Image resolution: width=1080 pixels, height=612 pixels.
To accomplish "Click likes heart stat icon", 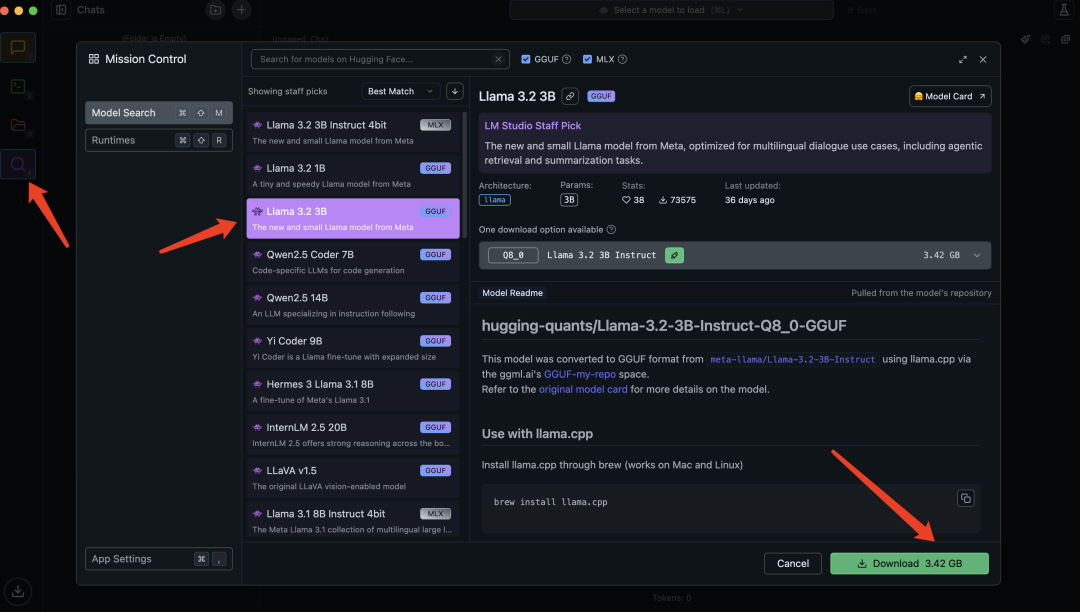I will 626,200.
